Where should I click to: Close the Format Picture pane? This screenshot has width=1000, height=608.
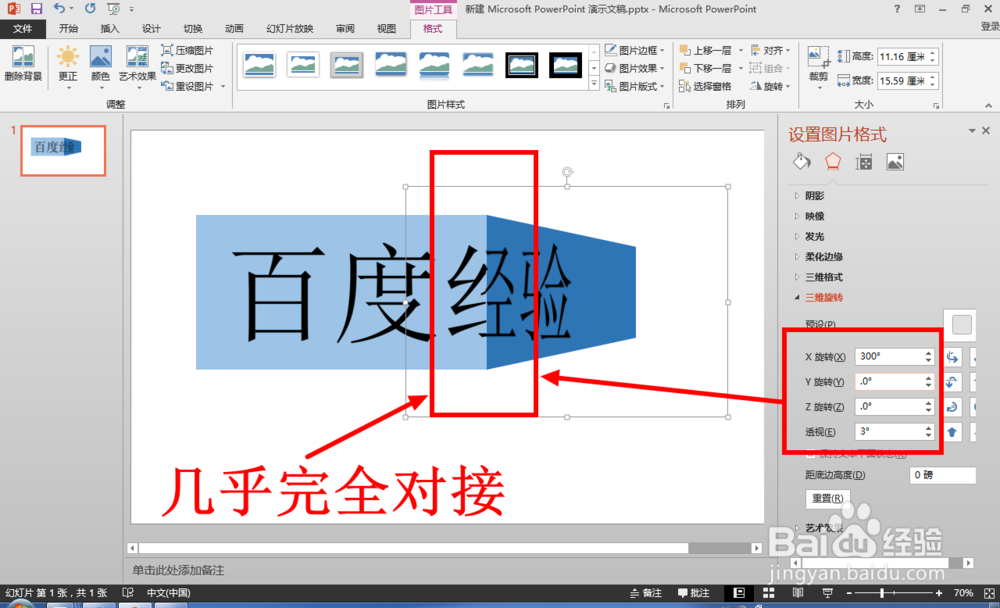pos(986,131)
